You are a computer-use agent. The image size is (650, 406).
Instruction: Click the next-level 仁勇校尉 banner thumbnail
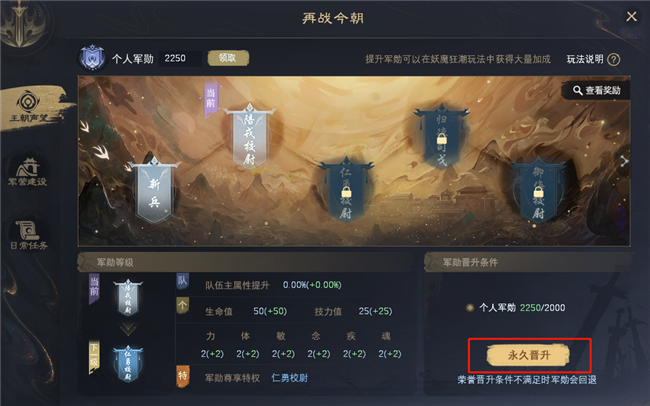click(x=128, y=364)
